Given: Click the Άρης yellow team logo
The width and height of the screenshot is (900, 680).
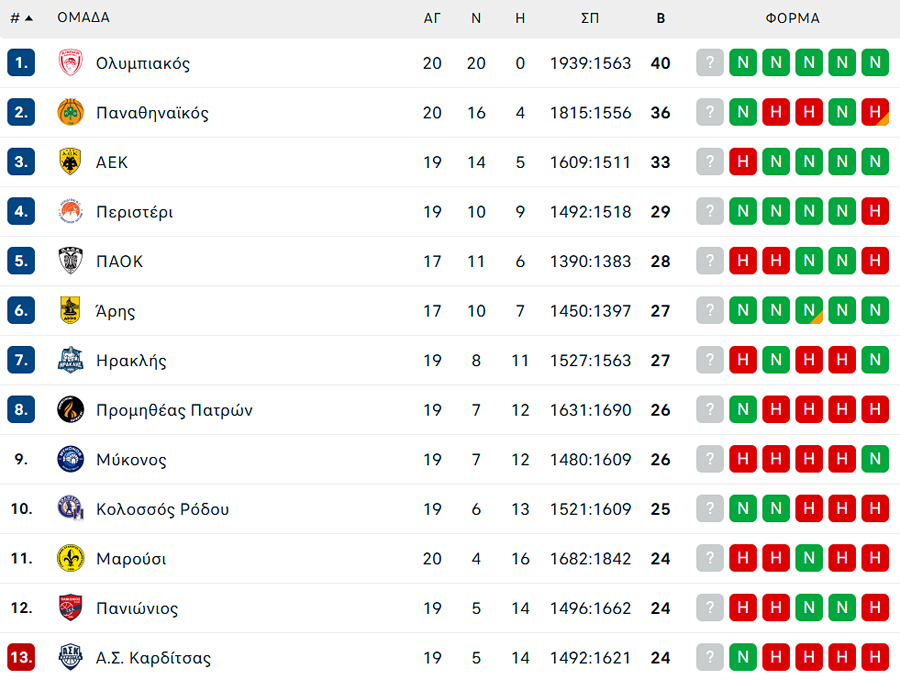Looking at the screenshot, I should (71, 311).
